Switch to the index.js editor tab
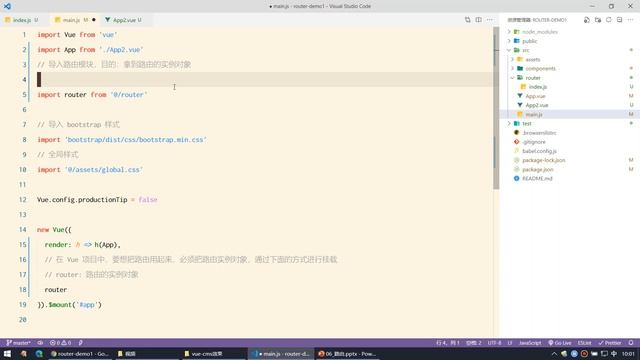The image size is (640, 360). (x=22, y=20)
